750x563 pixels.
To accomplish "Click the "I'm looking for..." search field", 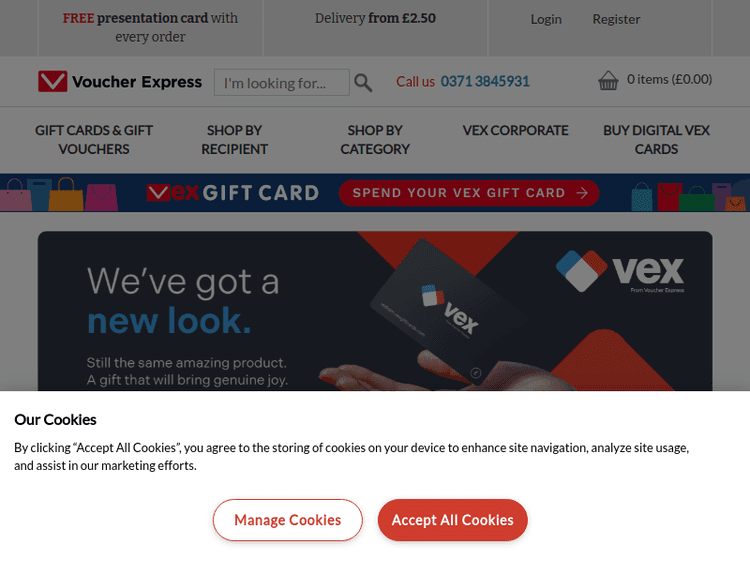I will click(x=282, y=82).
